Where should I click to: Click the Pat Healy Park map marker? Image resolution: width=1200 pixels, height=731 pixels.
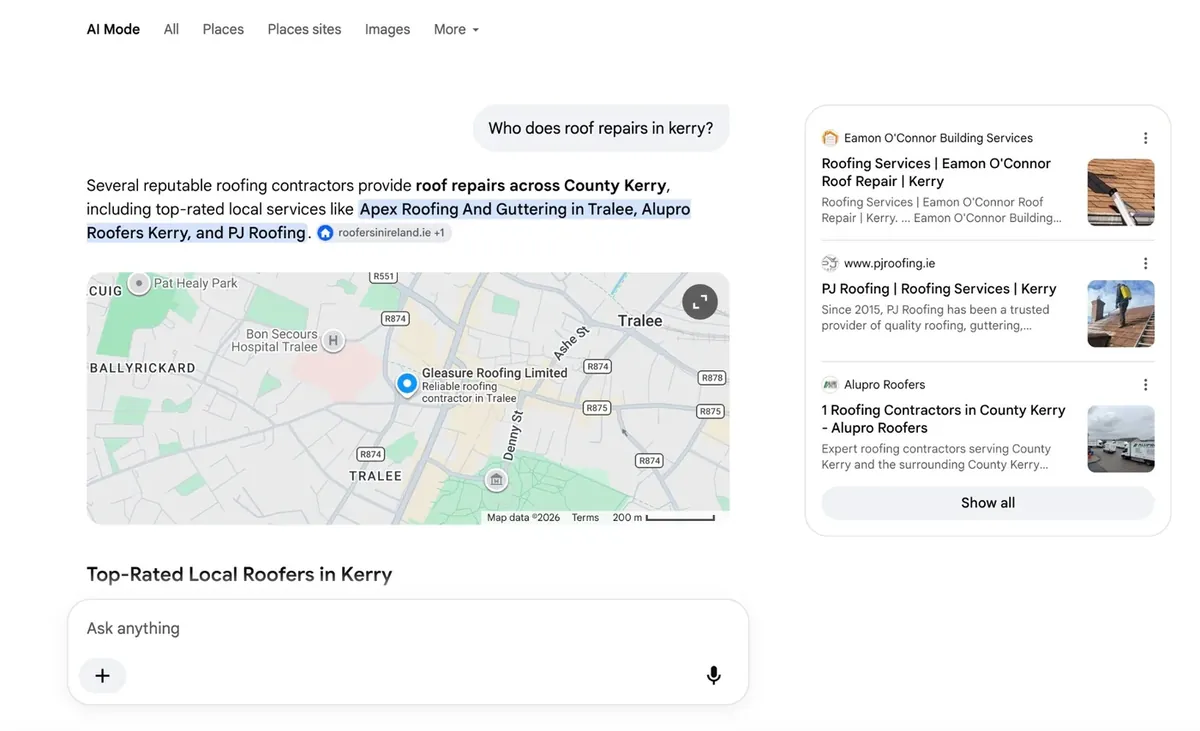[x=139, y=284]
